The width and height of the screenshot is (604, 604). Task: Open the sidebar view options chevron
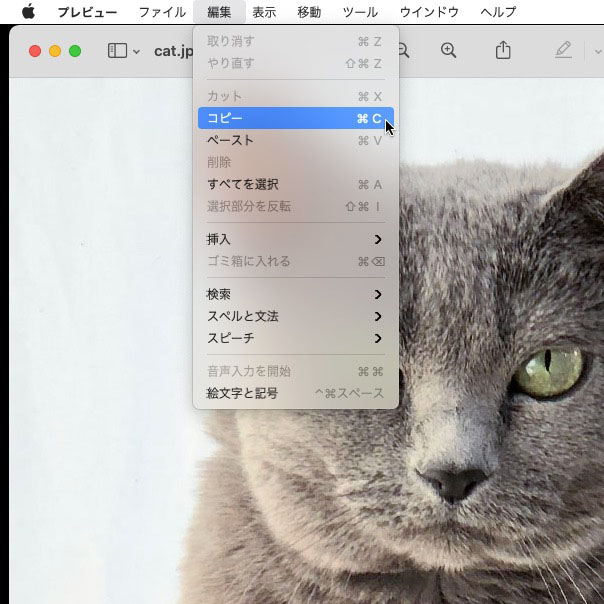136,51
